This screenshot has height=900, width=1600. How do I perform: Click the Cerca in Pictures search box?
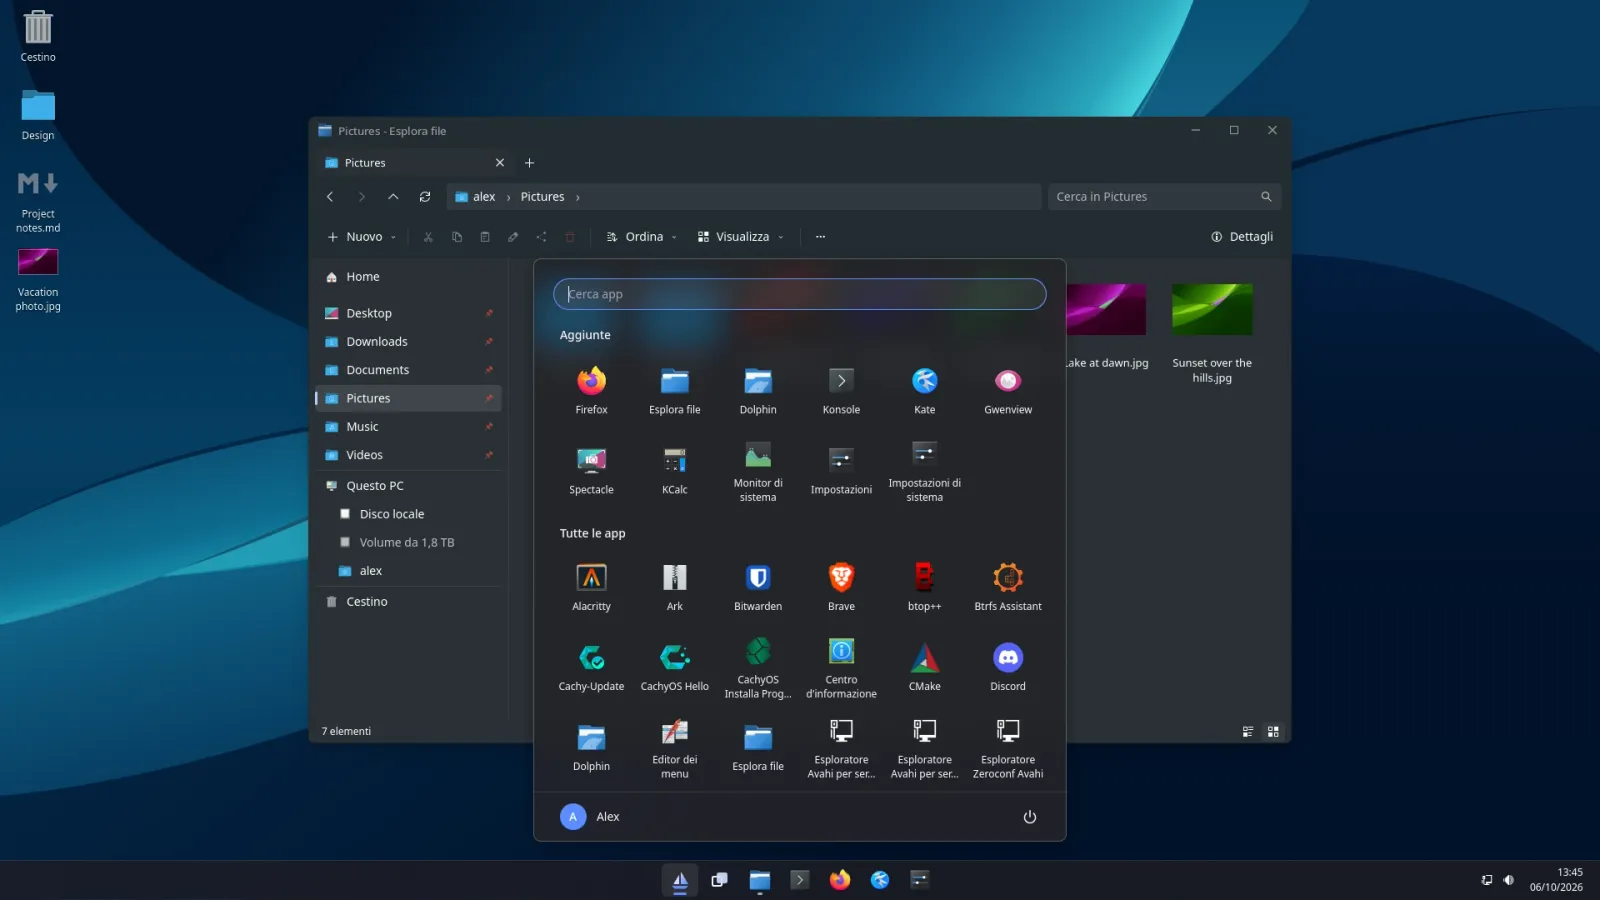pos(1164,197)
